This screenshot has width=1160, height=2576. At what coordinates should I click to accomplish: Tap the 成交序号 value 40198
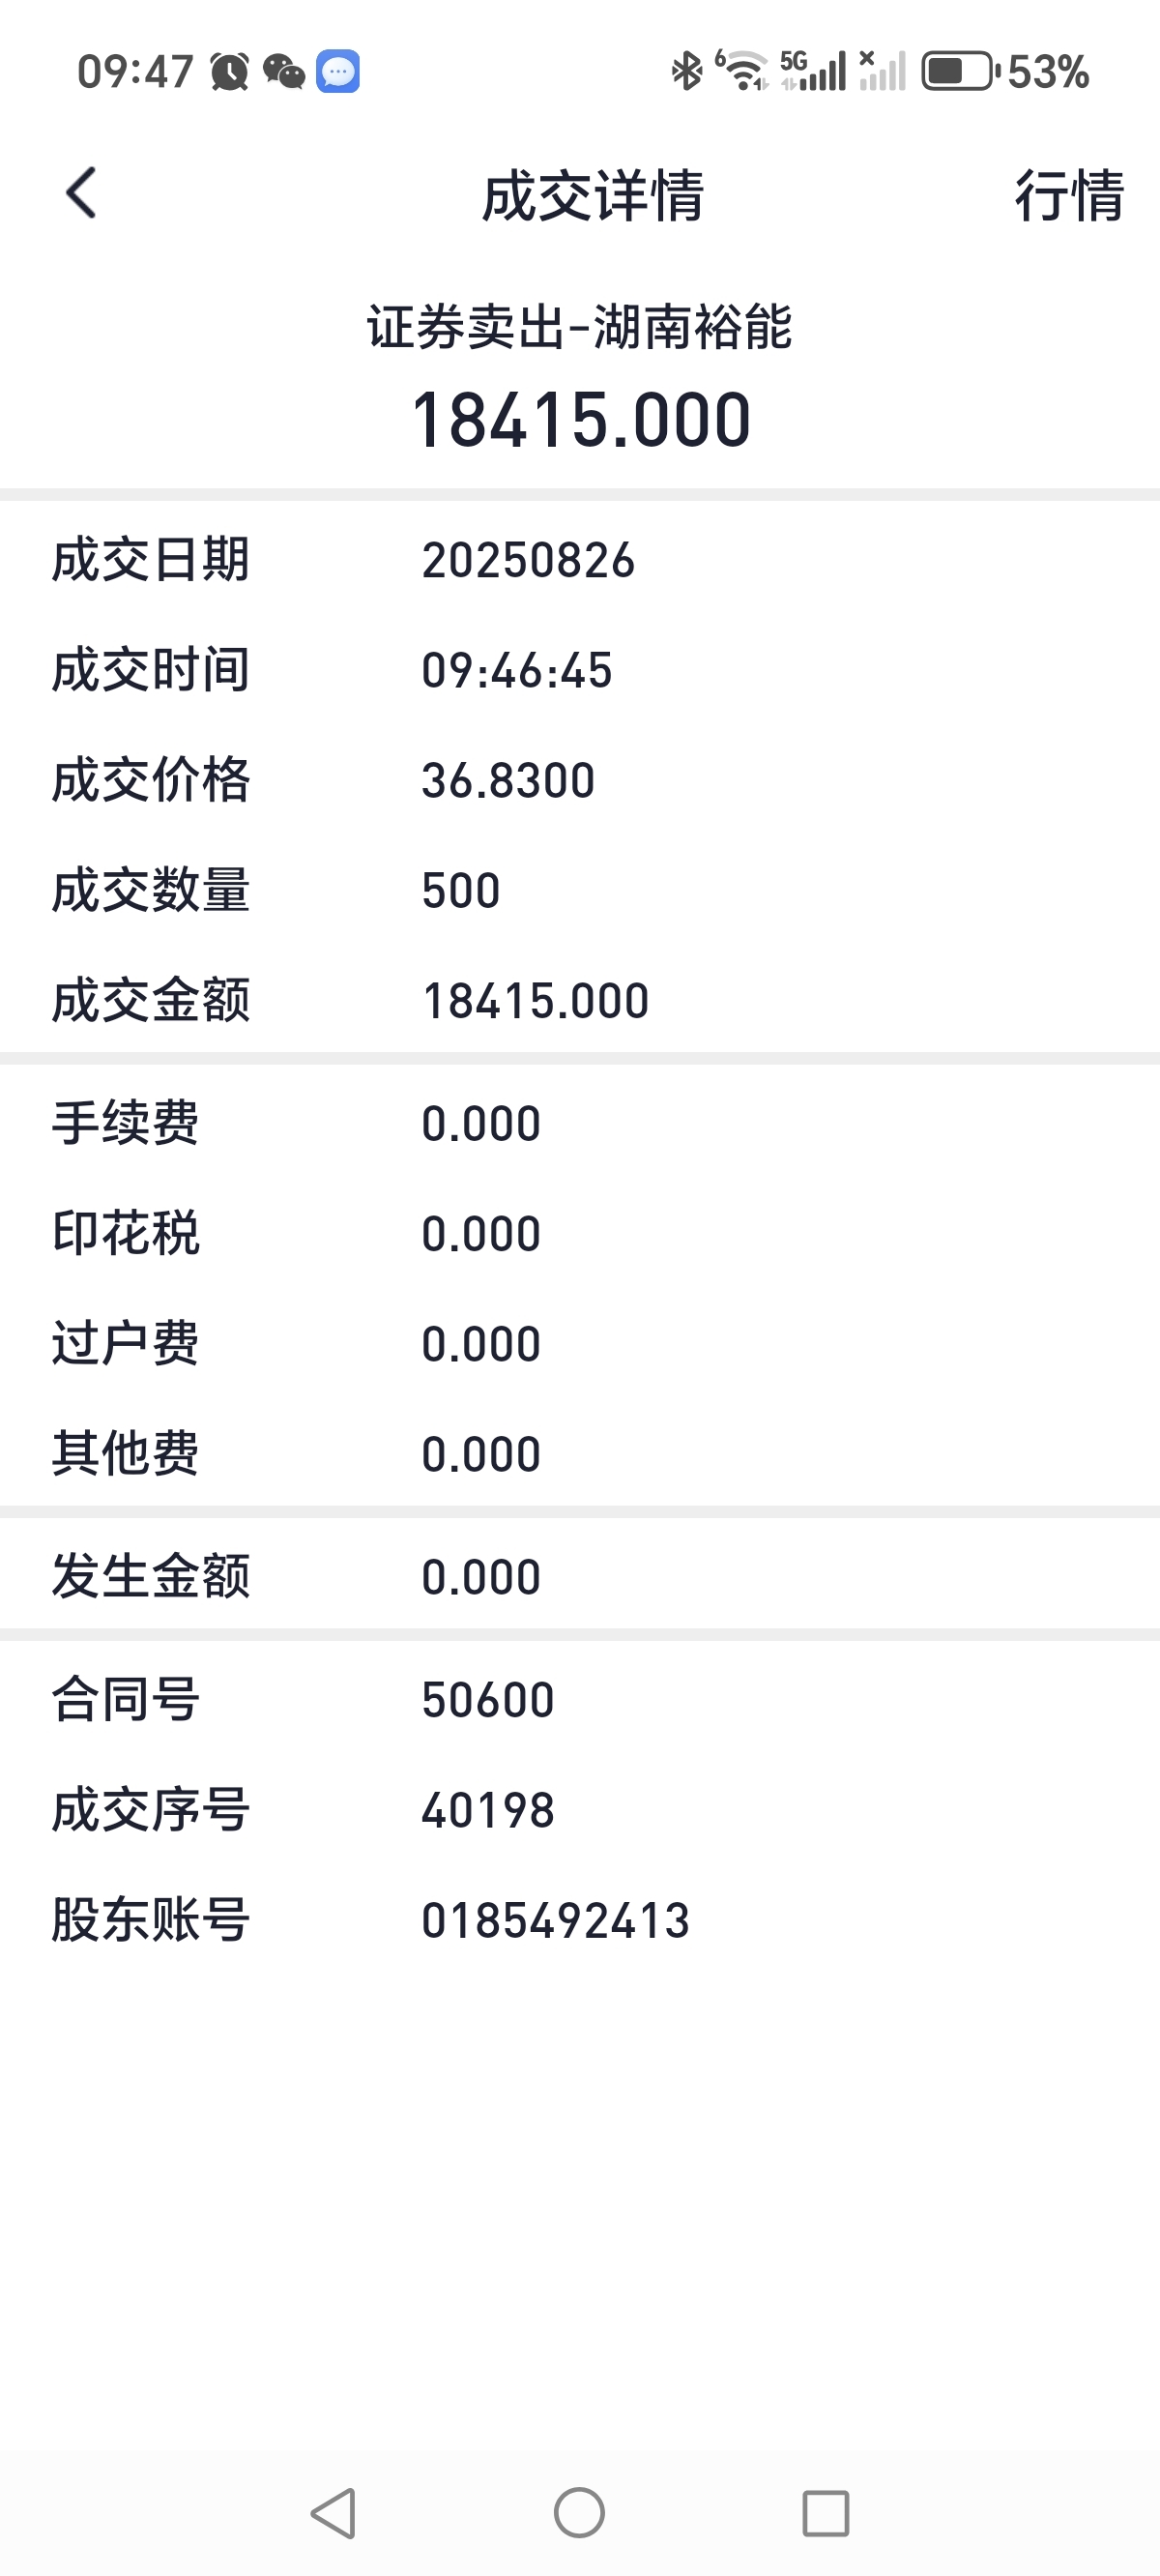488,1810
